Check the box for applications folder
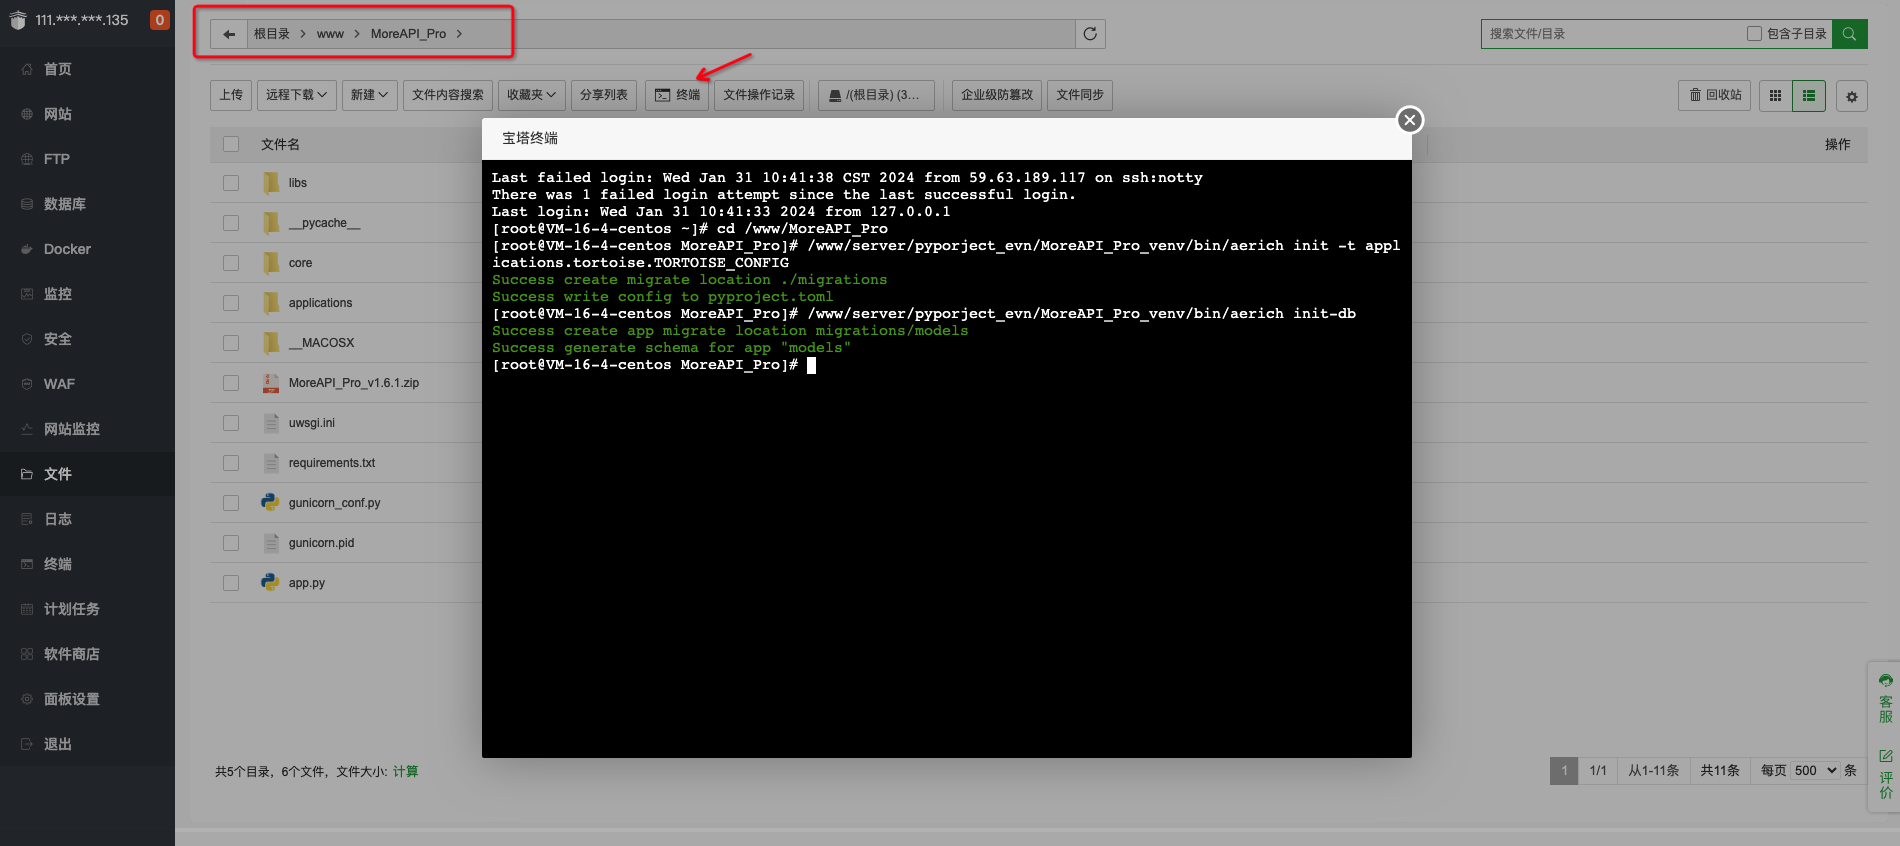The height and width of the screenshot is (846, 1900). pos(231,303)
